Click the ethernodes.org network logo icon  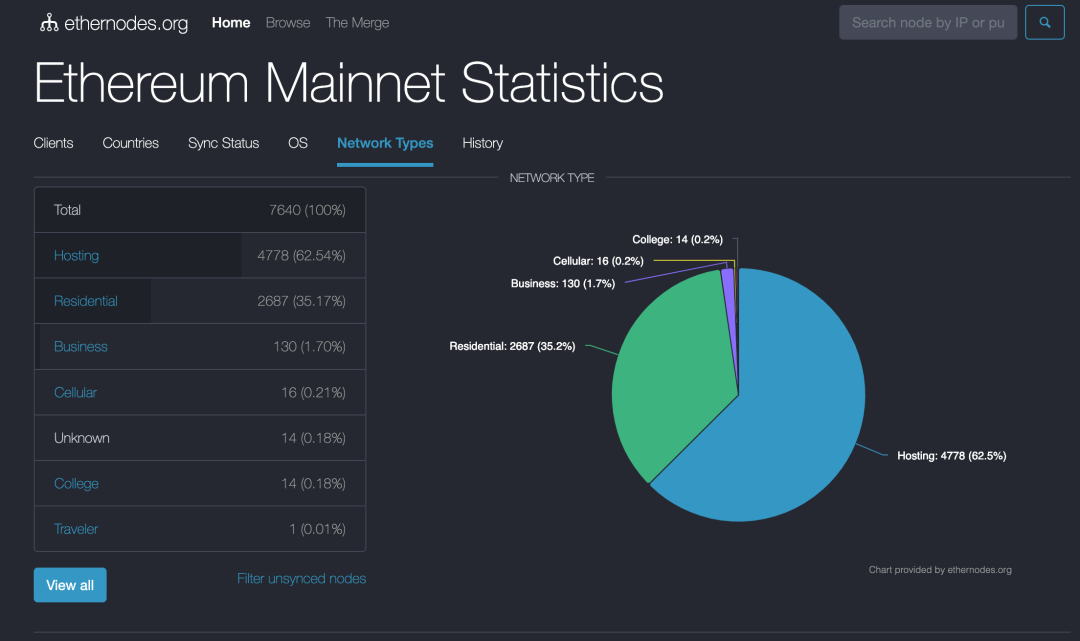[49, 23]
